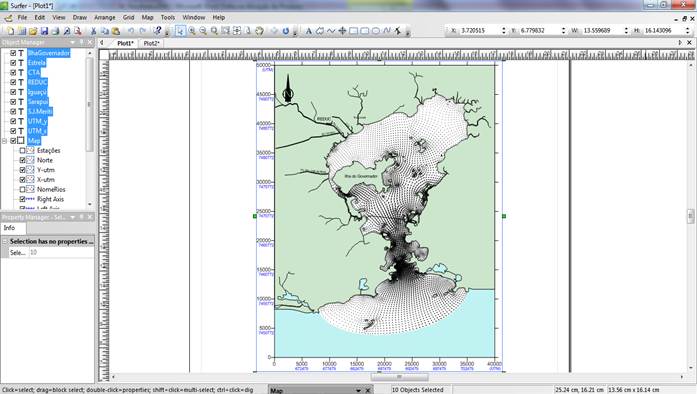Uncheck the Y-utm layer checkbox
Image resolution: width=697 pixels, height=394 pixels.
pos(22,170)
